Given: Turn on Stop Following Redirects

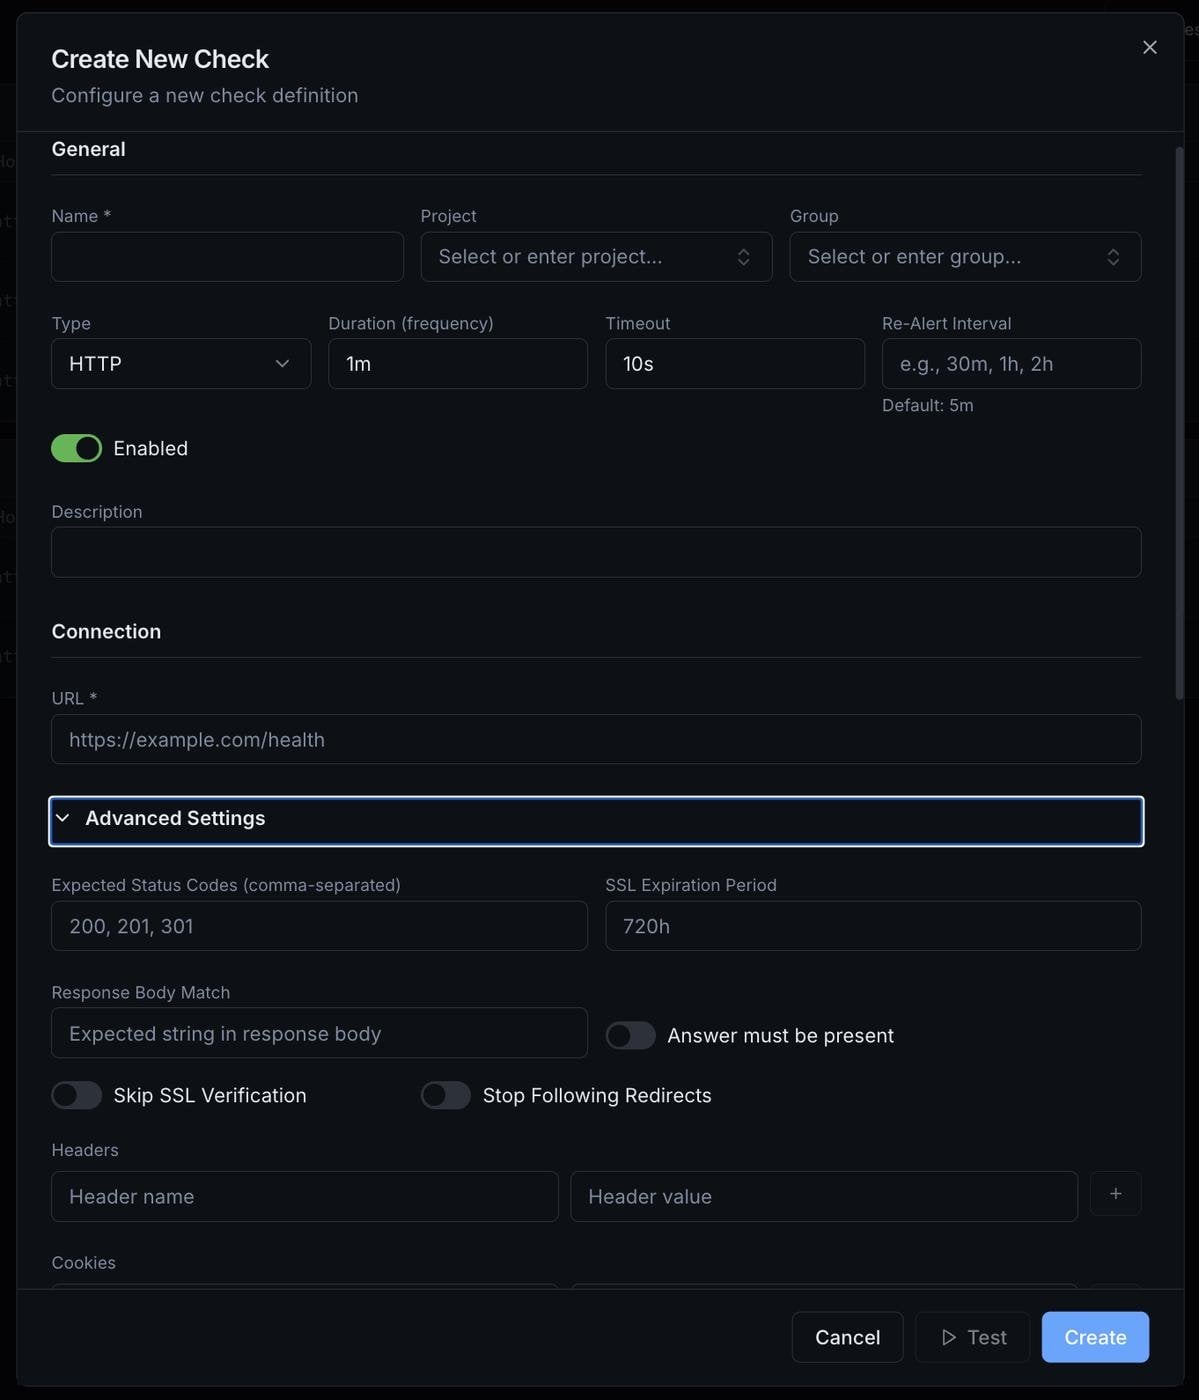Looking at the screenshot, I should [x=446, y=1095].
